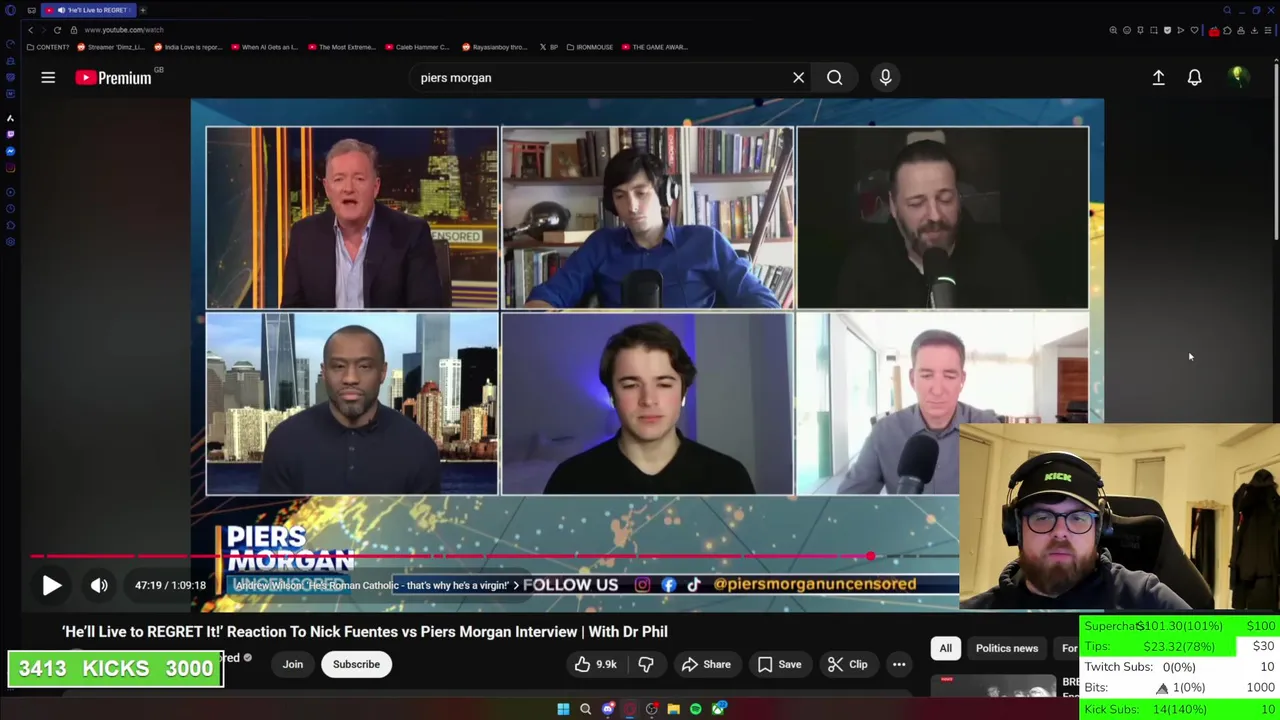Image resolution: width=1280 pixels, height=720 pixels.
Task: Run search with magnifier button
Action: pyautogui.click(x=834, y=77)
